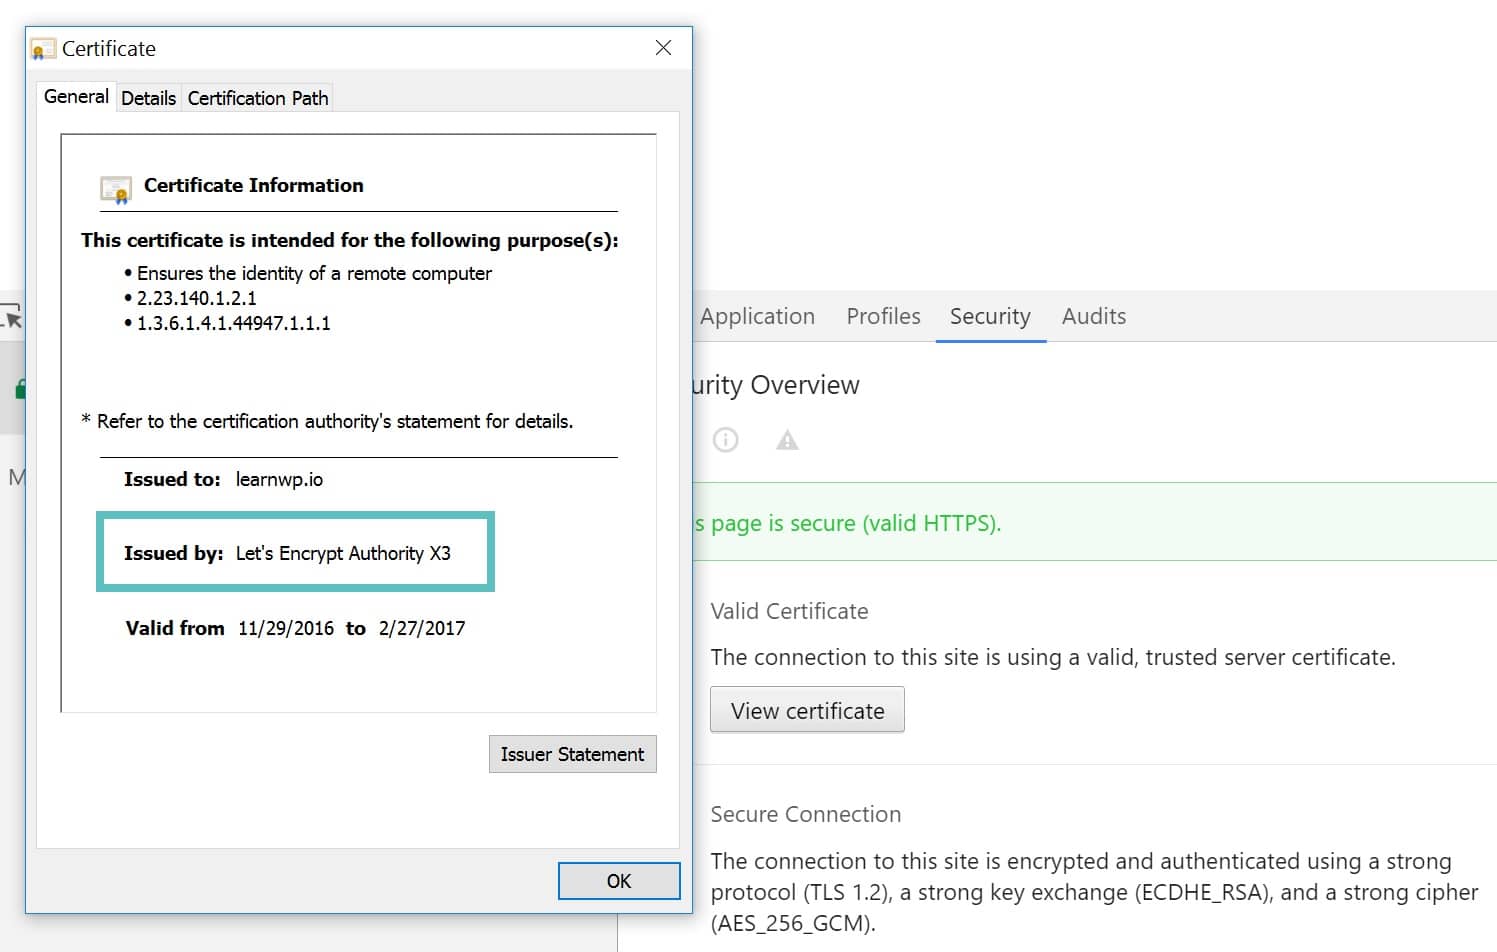Click the circled info icon in Security Overview
The height and width of the screenshot is (952, 1497).
point(726,440)
